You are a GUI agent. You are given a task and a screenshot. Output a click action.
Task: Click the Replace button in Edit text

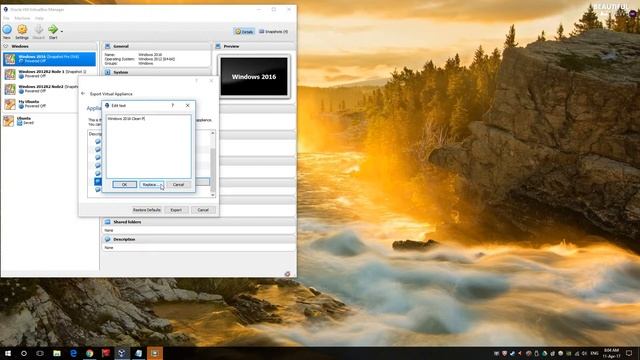coord(151,184)
